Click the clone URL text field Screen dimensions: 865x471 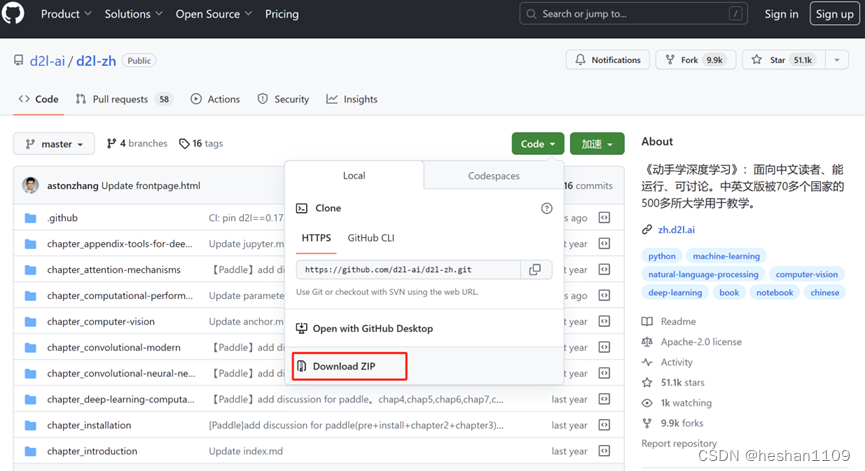(409, 270)
